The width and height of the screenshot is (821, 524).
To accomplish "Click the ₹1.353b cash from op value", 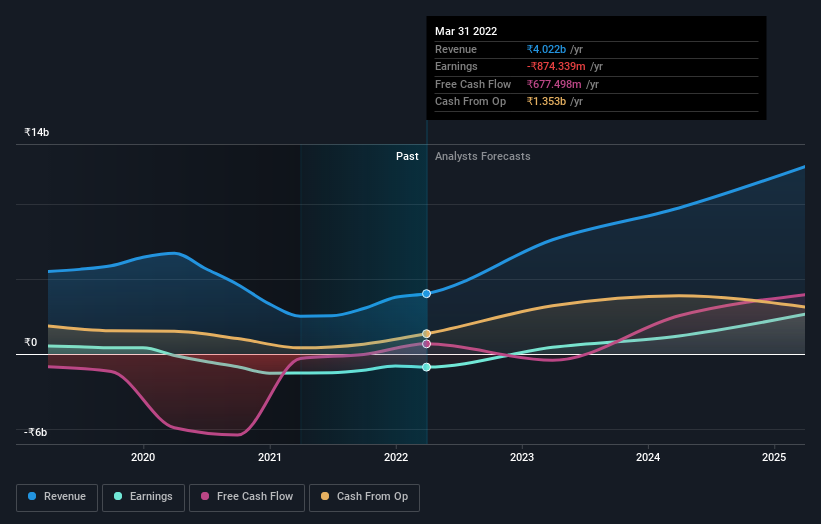I will [546, 102].
